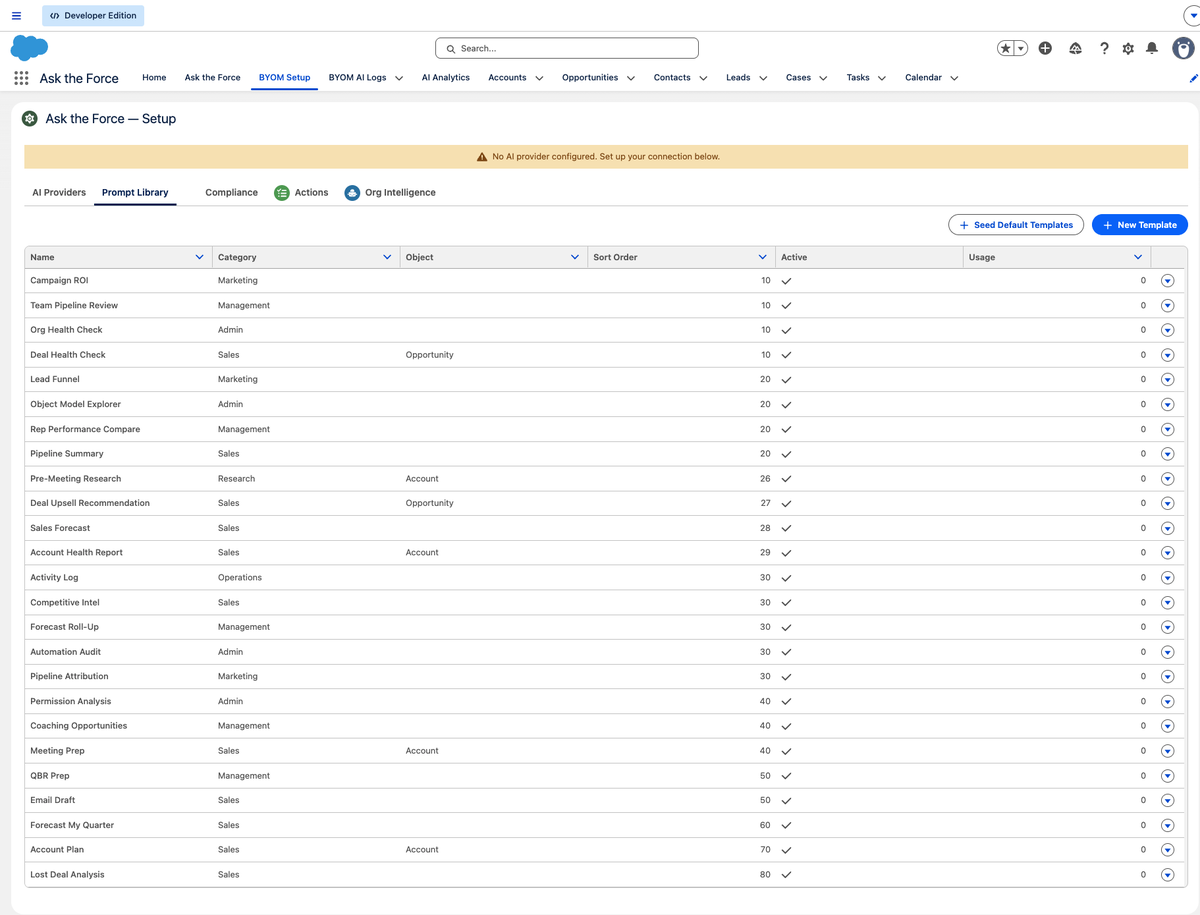Open the Usage column header menu
Image resolution: width=1200 pixels, height=915 pixels.
click(1138, 257)
